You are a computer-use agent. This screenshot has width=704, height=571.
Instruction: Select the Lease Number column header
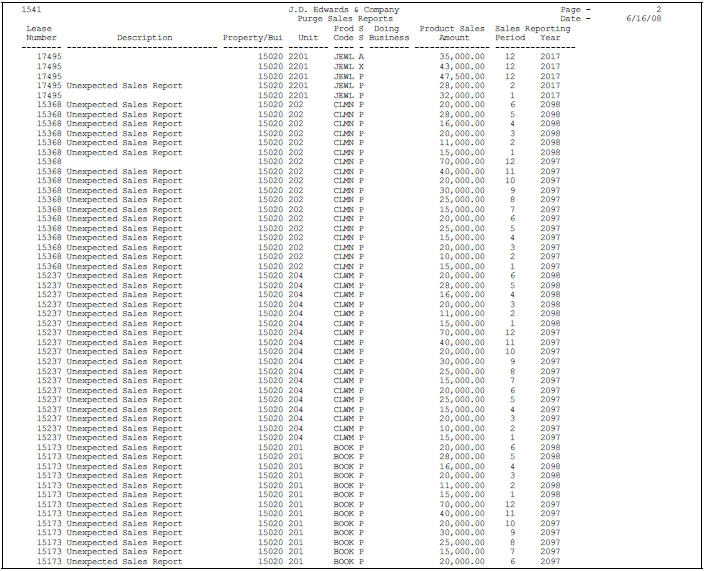(x=41, y=33)
